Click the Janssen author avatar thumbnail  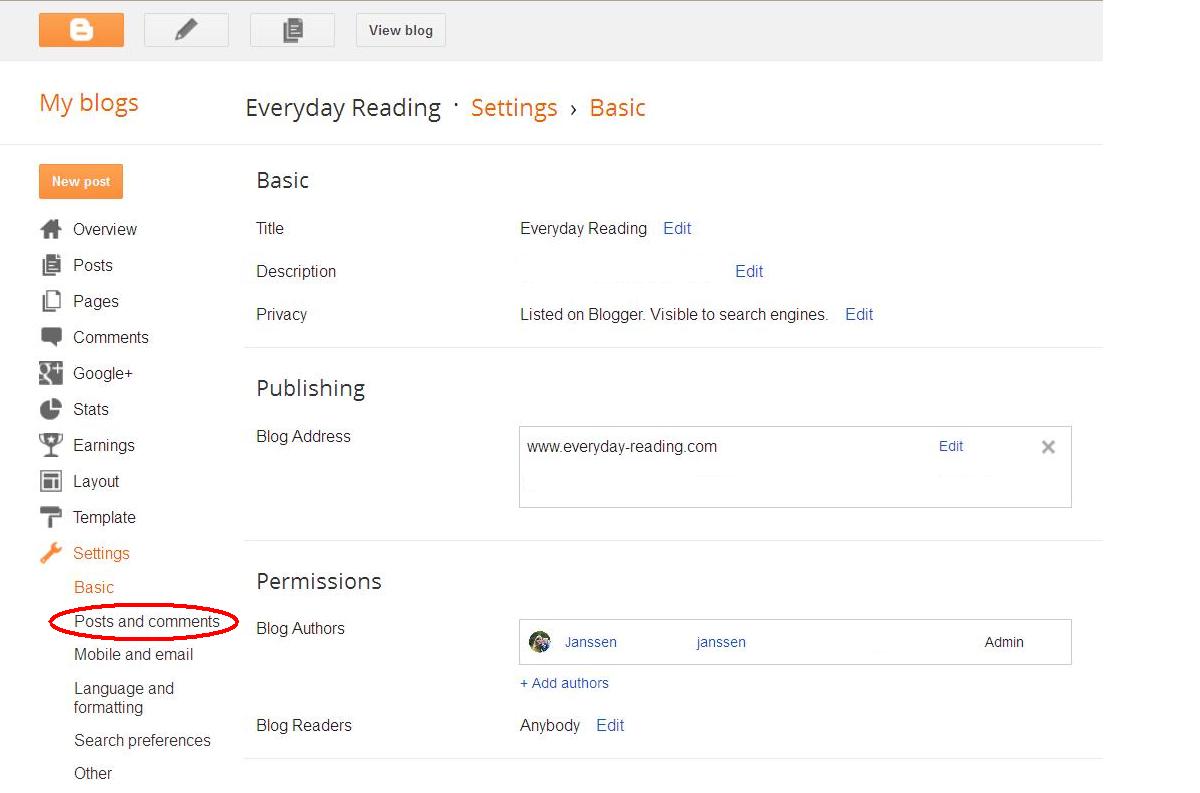[x=540, y=642]
